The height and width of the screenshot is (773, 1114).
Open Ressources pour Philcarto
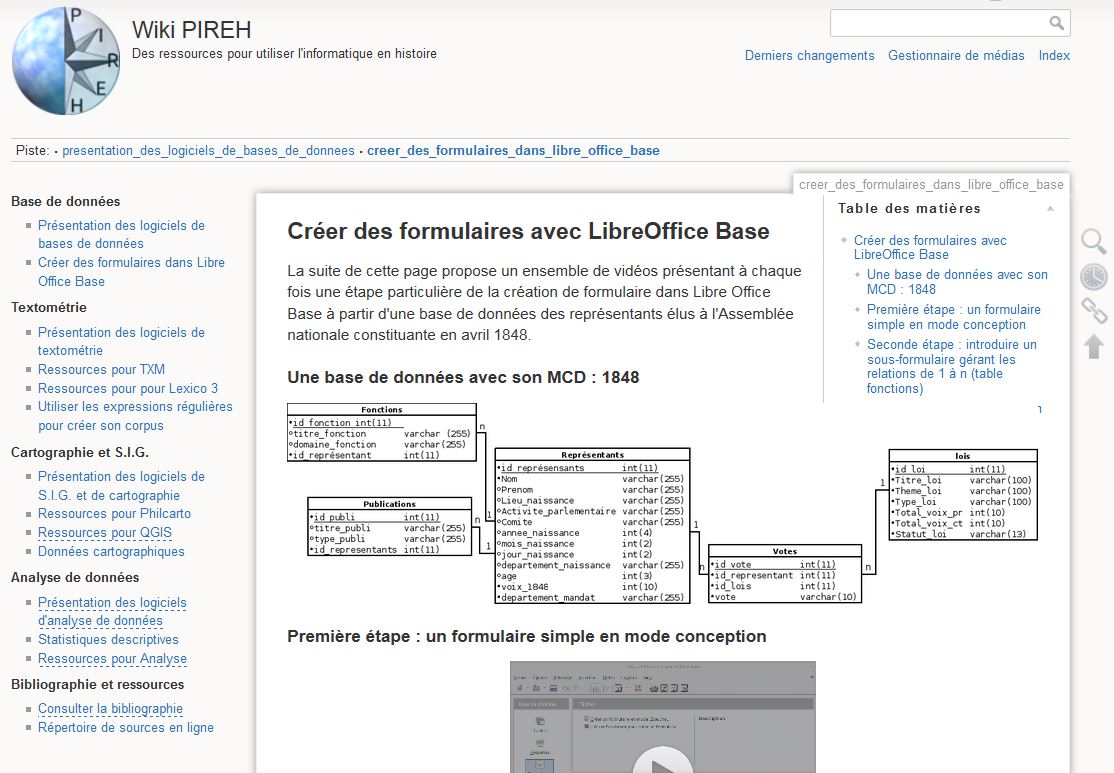[x=114, y=514]
